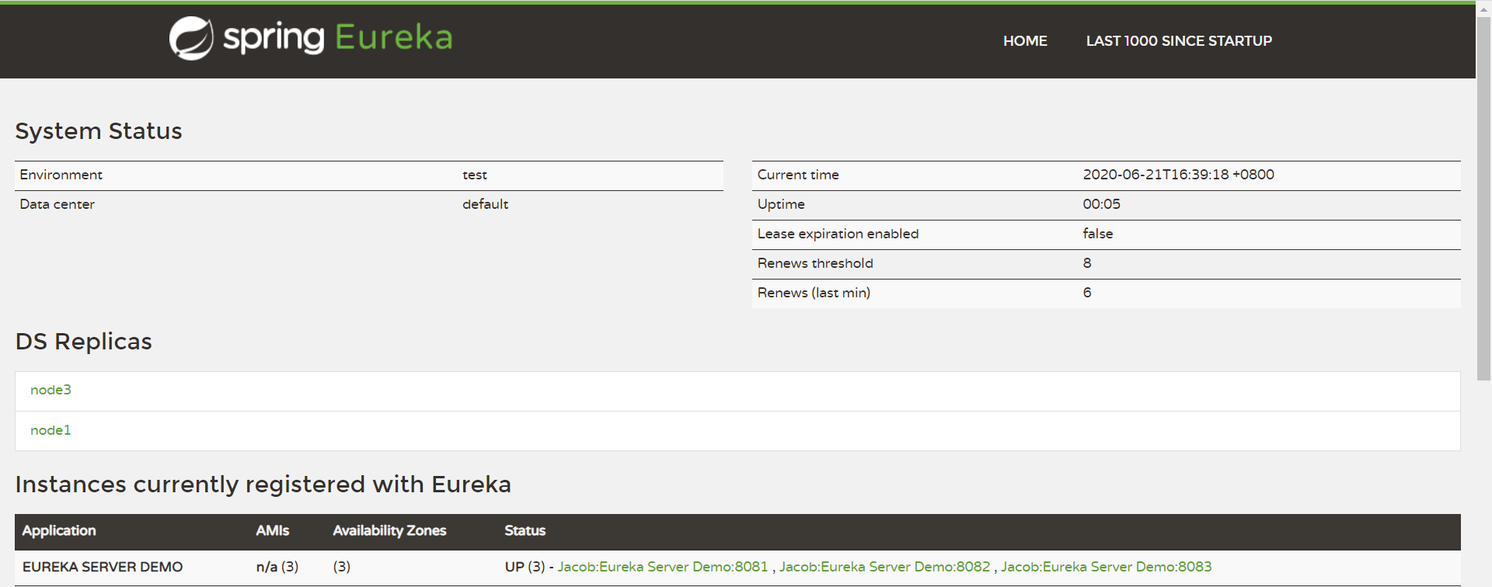Viewport: 1492px width, 587px height.
Task: Click the Environment label cell
Action: tap(61, 175)
